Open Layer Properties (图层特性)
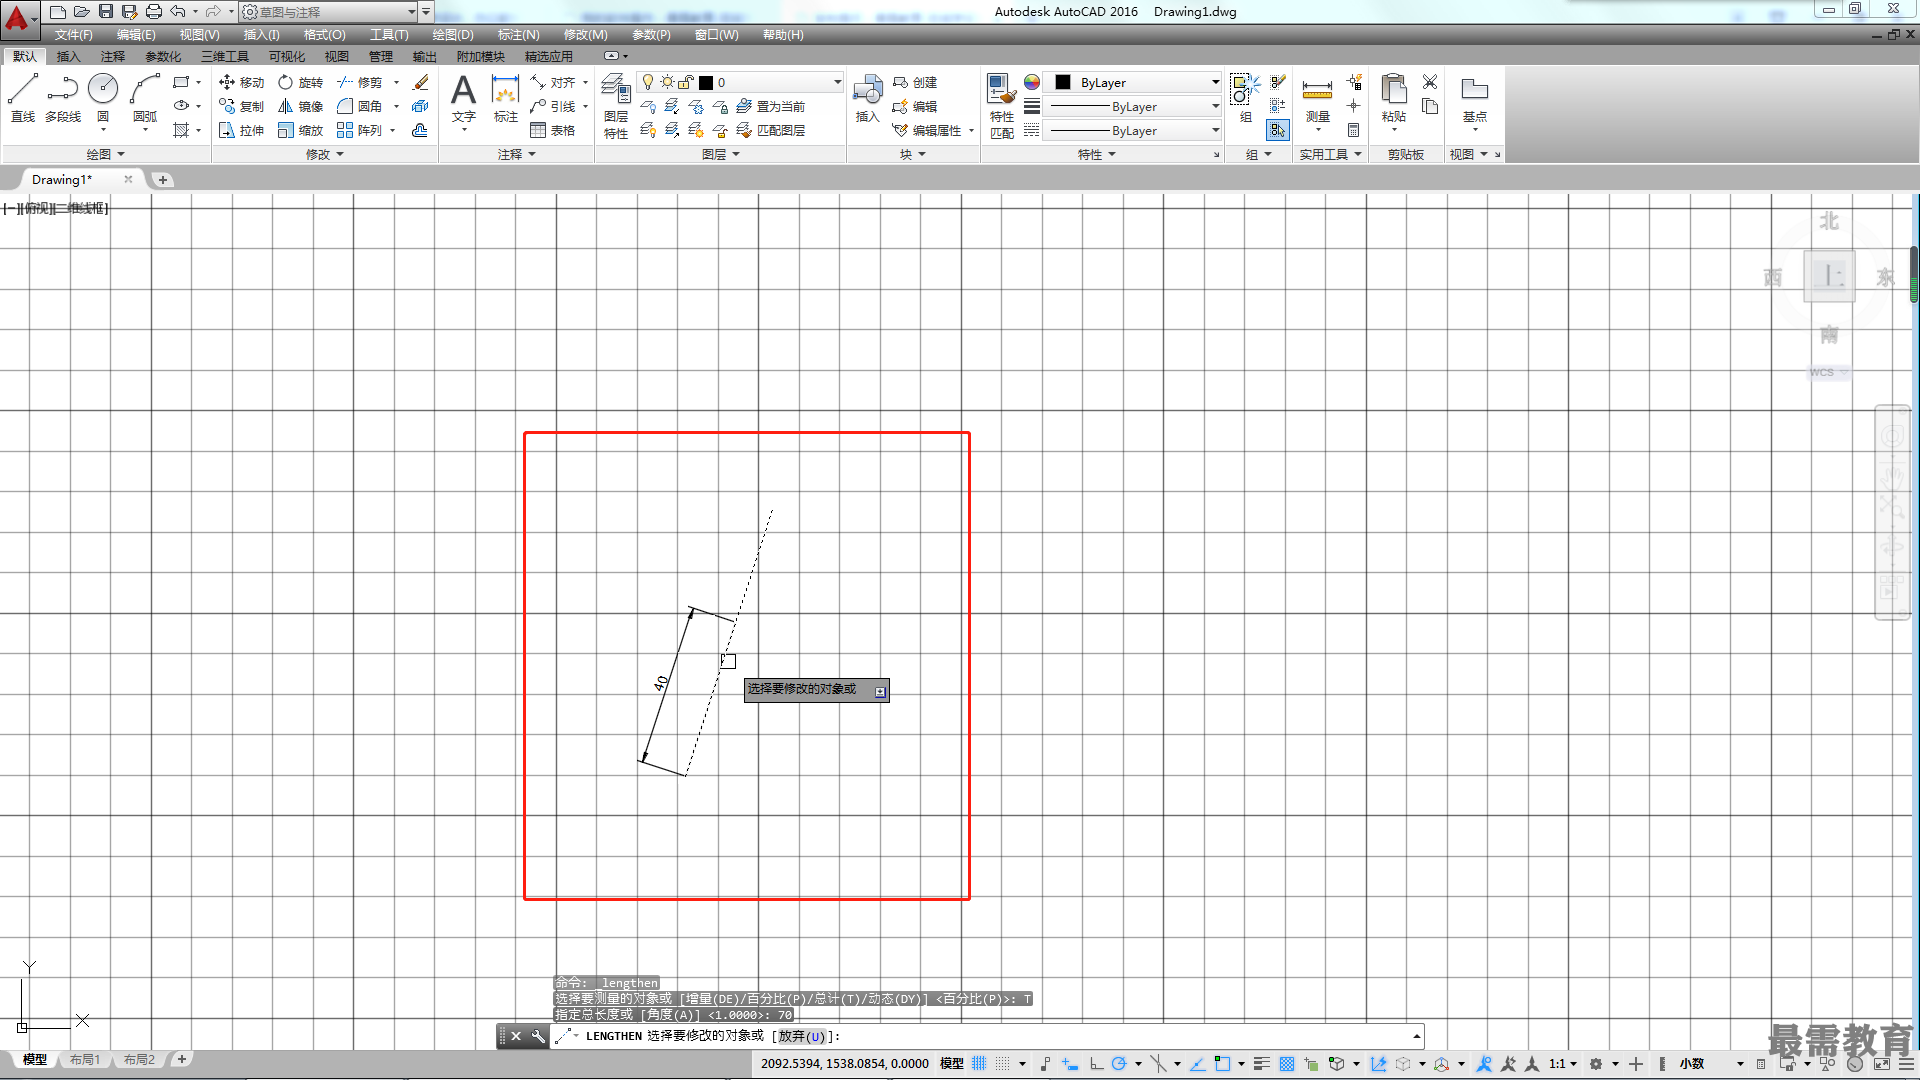 616,106
